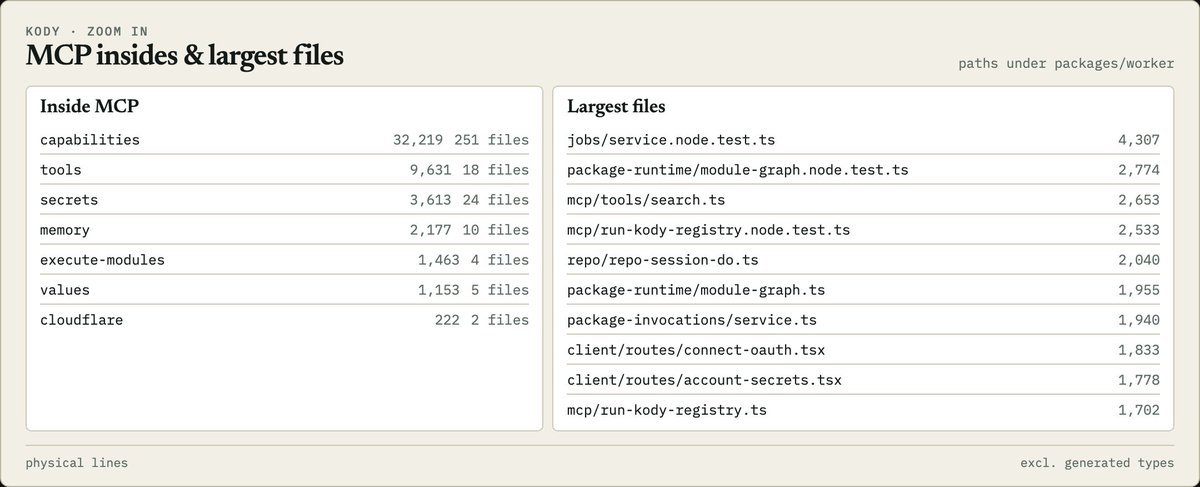Image resolution: width=1200 pixels, height=487 pixels.
Task: Click the MCP insides & largest files title
Action: (x=185, y=57)
